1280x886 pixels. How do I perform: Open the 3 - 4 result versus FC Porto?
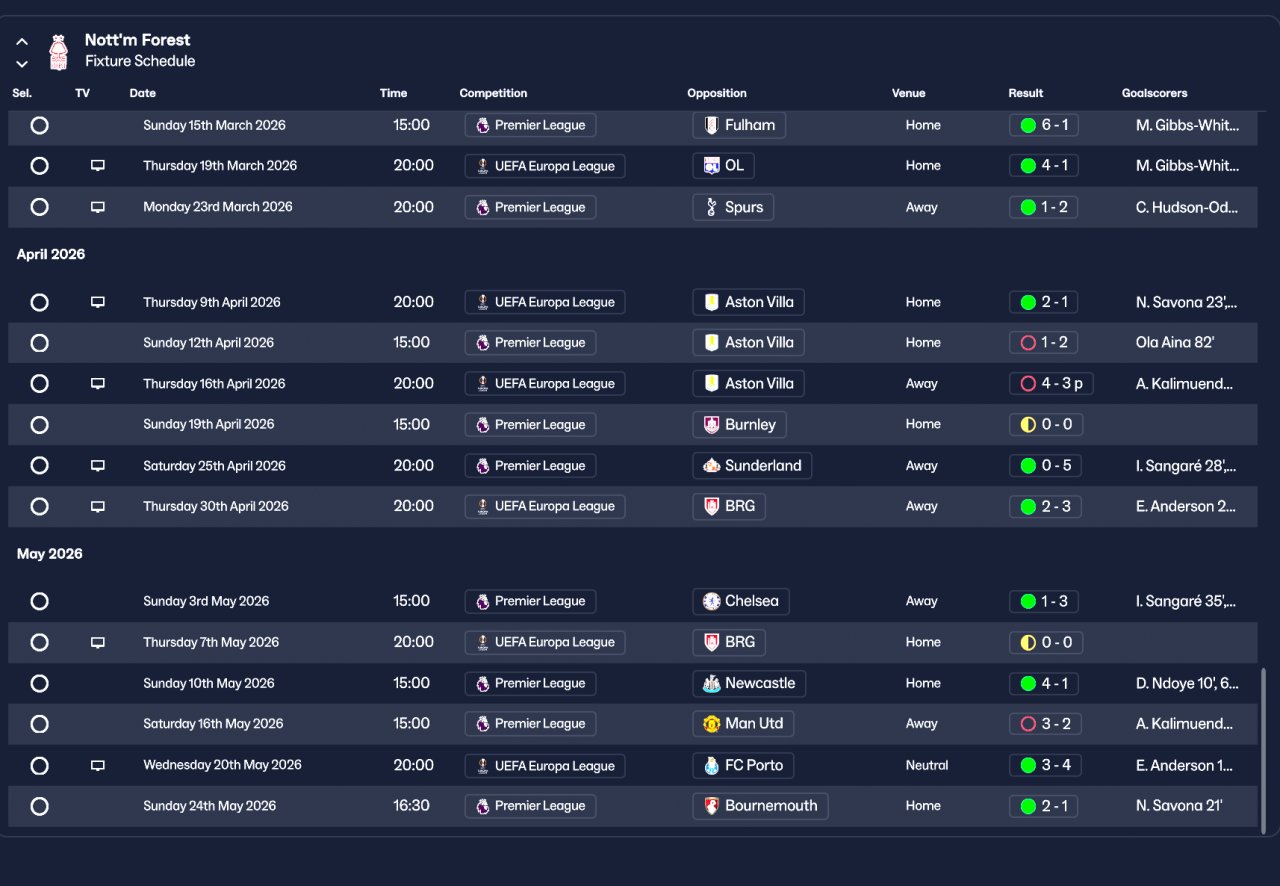[x=1046, y=766]
